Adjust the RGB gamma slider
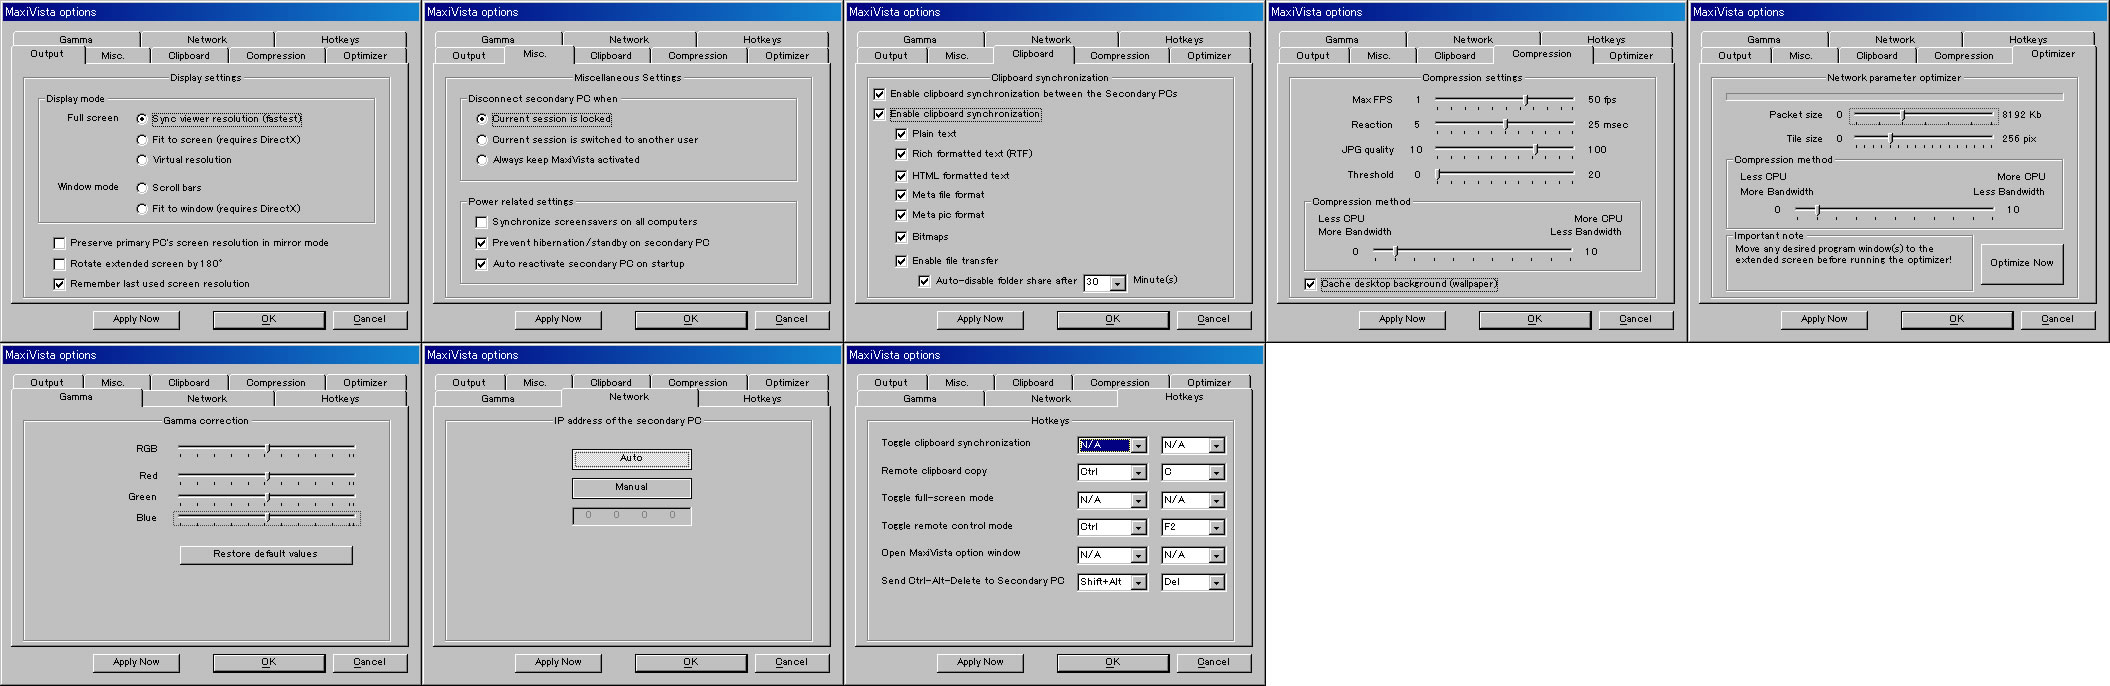 click(x=267, y=449)
